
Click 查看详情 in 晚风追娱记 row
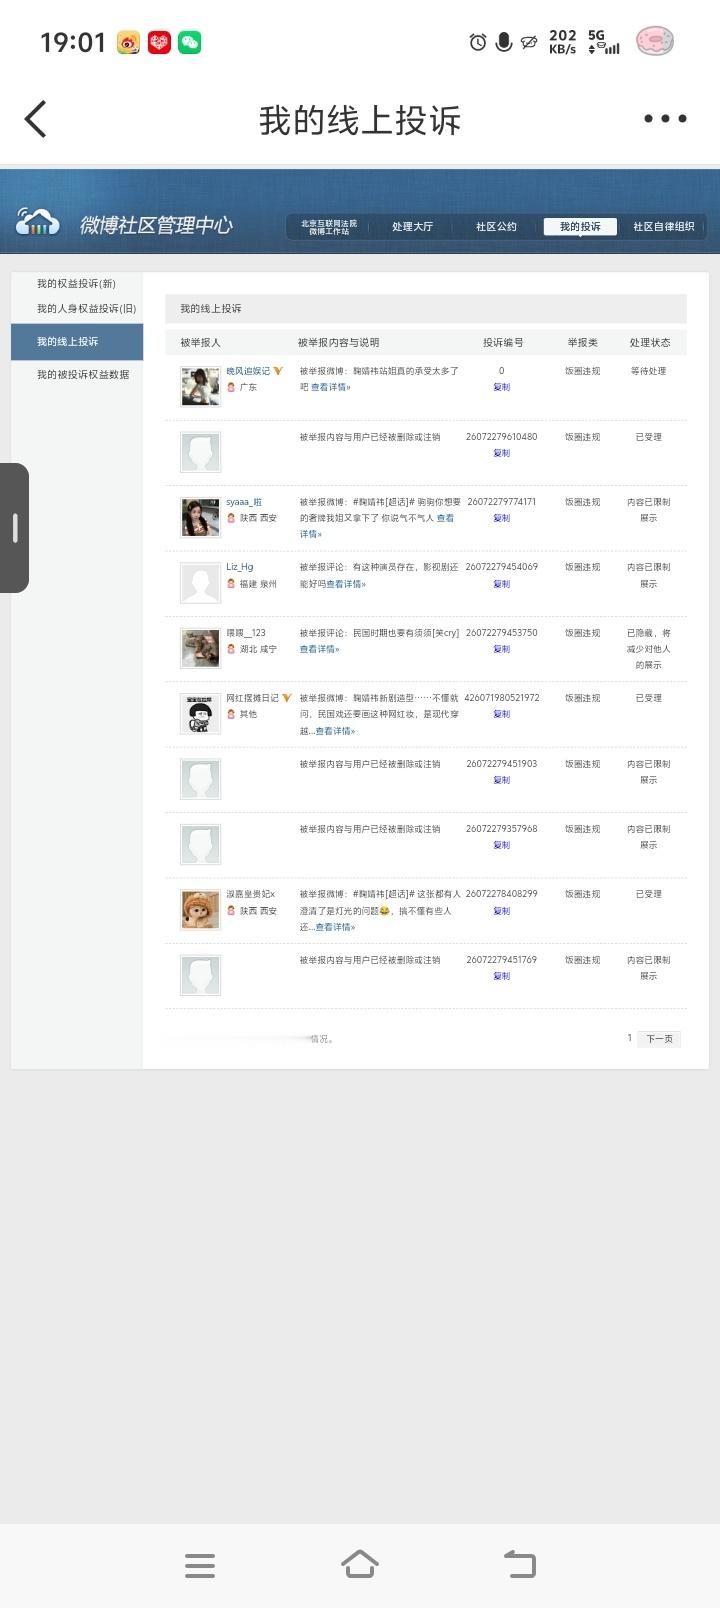tap(331, 387)
